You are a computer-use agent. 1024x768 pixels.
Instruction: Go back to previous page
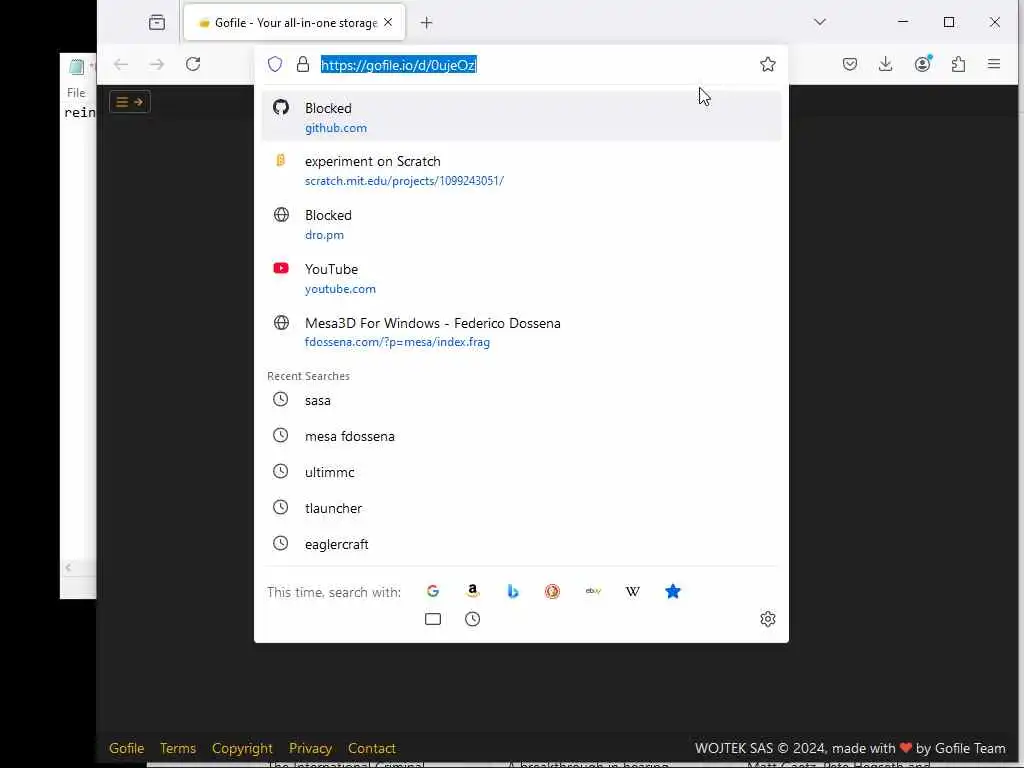(121, 64)
